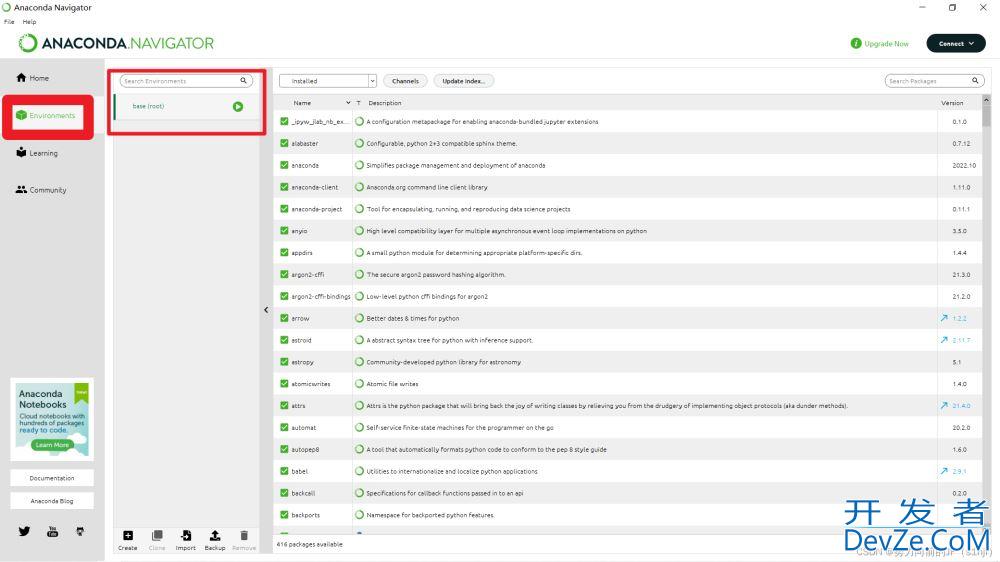Click the Search Packages magnifier icon

tap(974, 81)
